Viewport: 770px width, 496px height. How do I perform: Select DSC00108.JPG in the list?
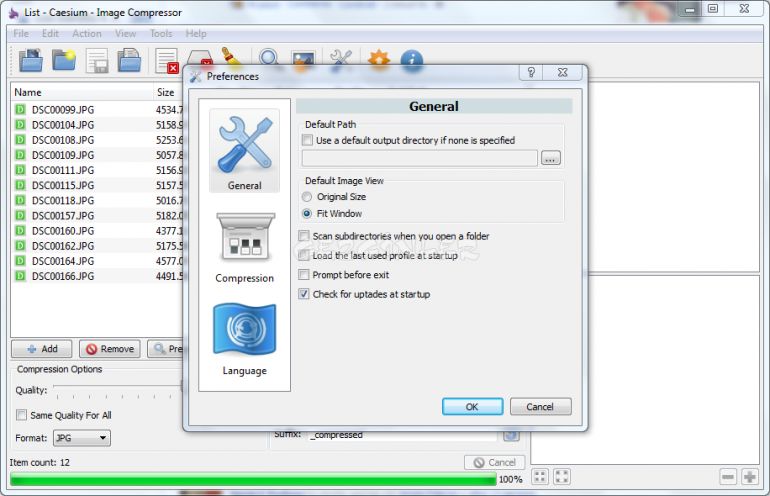[x=97, y=140]
